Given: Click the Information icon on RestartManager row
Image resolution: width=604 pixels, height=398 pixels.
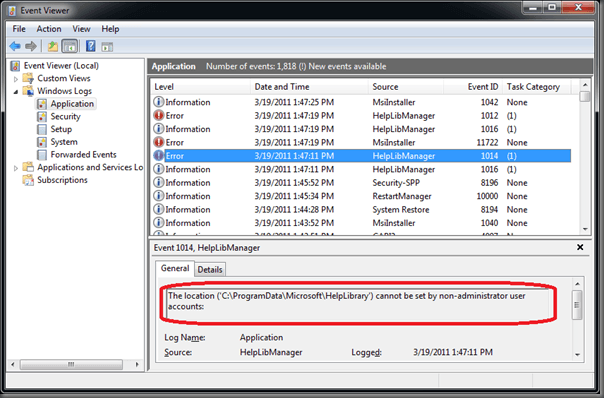Looking at the screenshot, I should point(158,196).
